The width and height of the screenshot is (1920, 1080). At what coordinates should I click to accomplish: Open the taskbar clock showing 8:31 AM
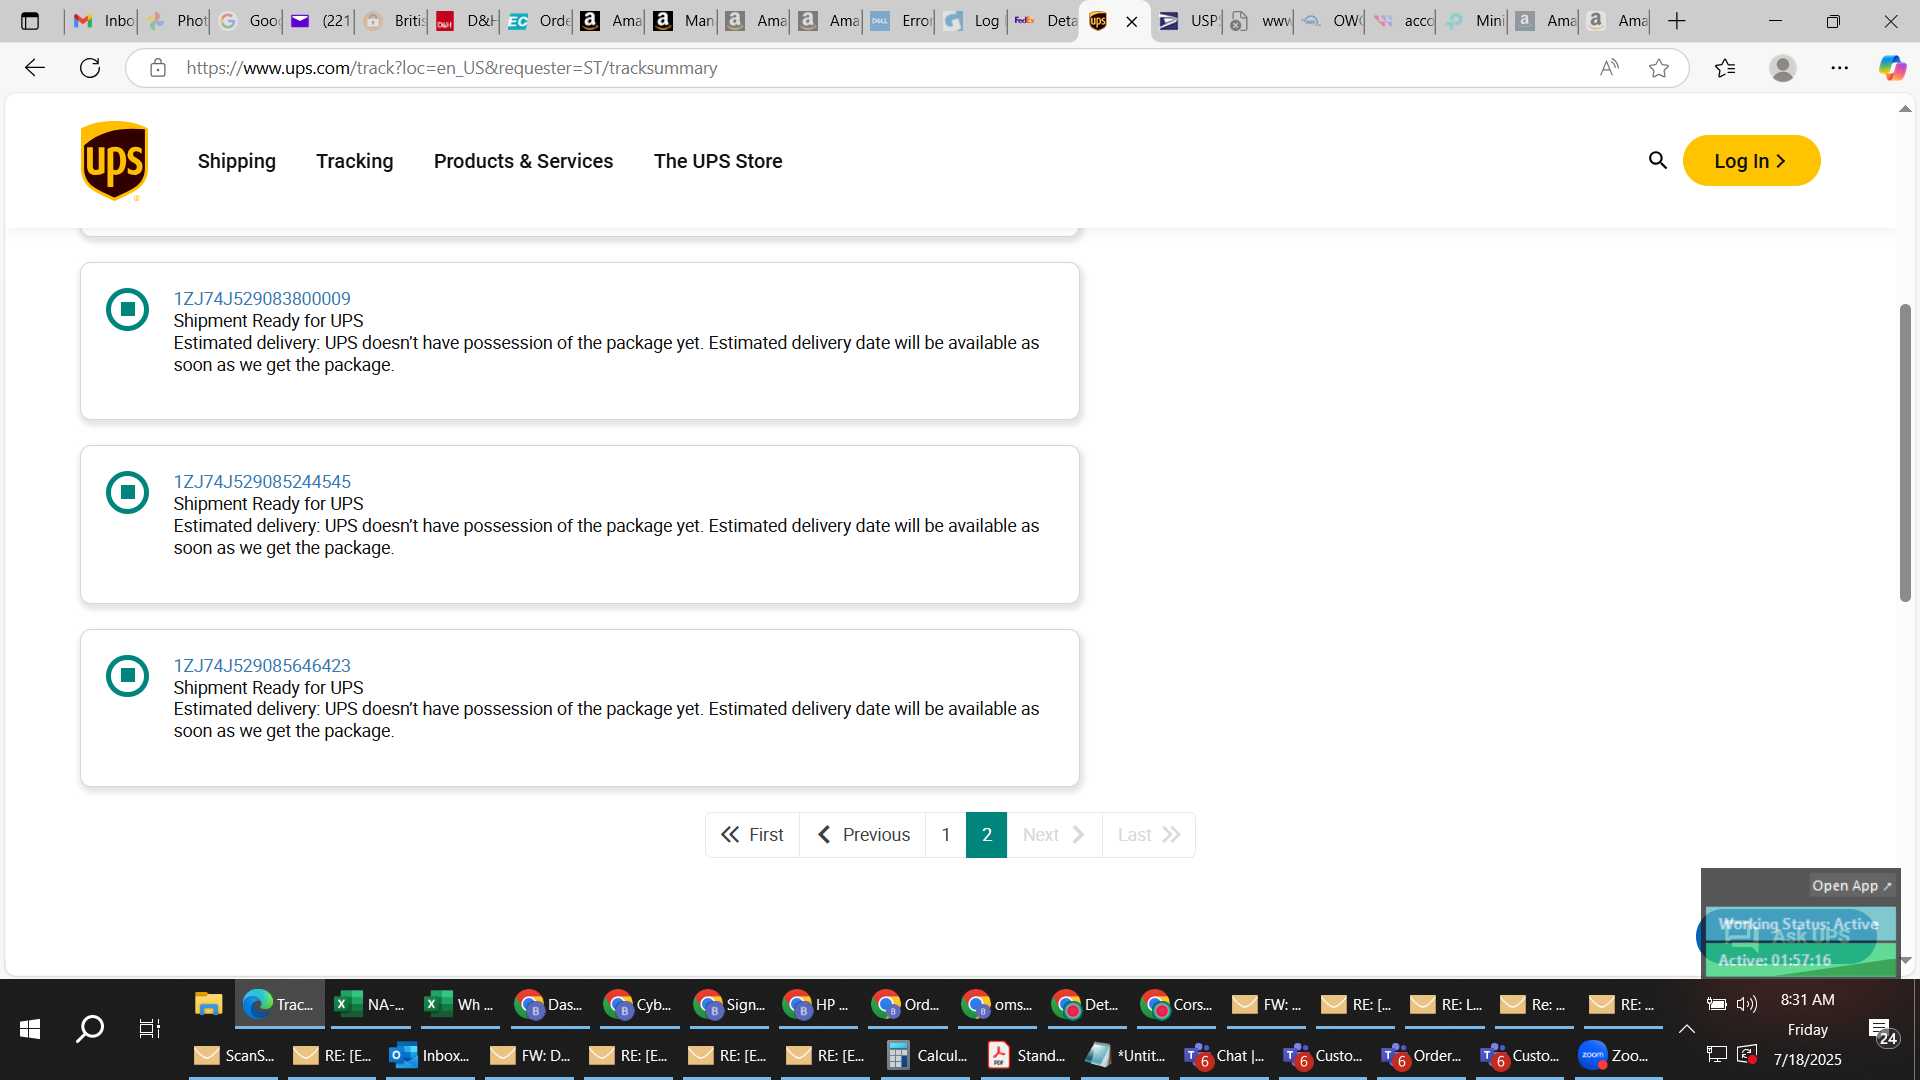[1807, 1000]
